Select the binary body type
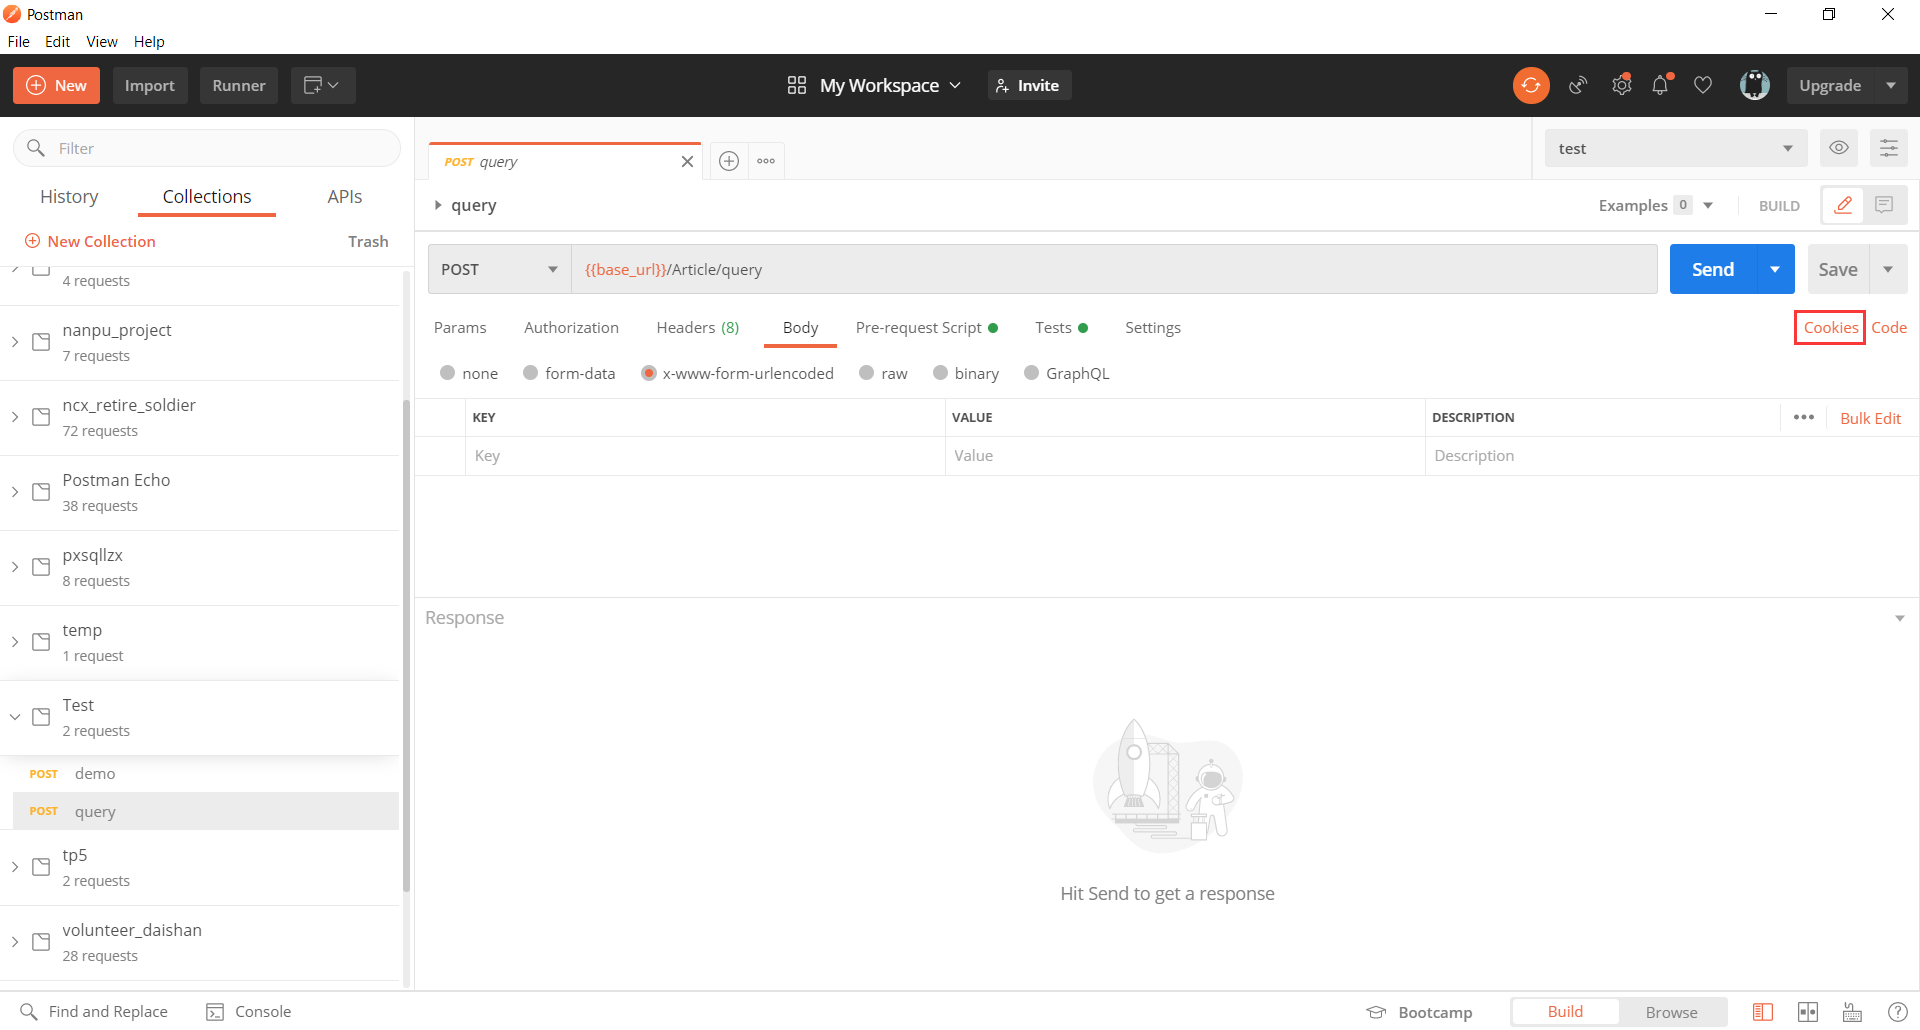The image size is (1920, 1030). pos(940,373)
